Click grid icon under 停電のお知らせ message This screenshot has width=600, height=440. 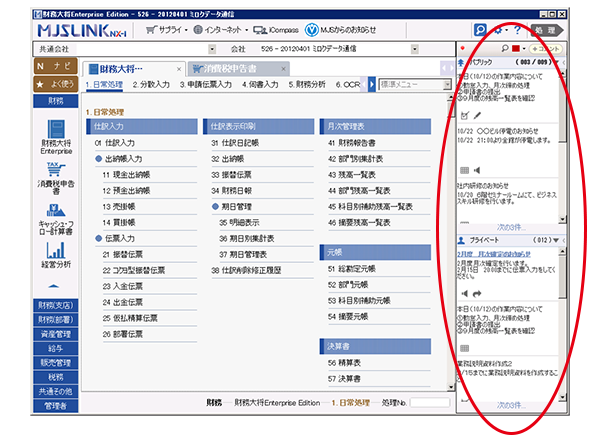click(x=464, y=170)
